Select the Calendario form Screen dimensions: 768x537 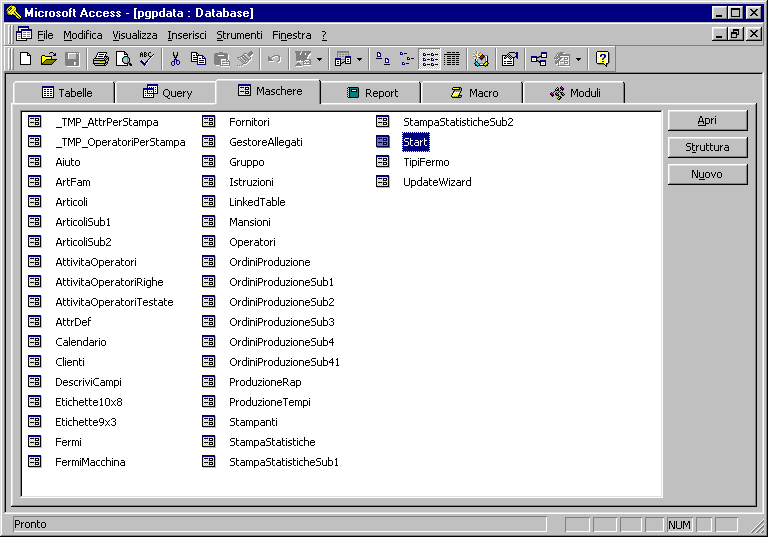pyautogui.click(x=81, y=342)
